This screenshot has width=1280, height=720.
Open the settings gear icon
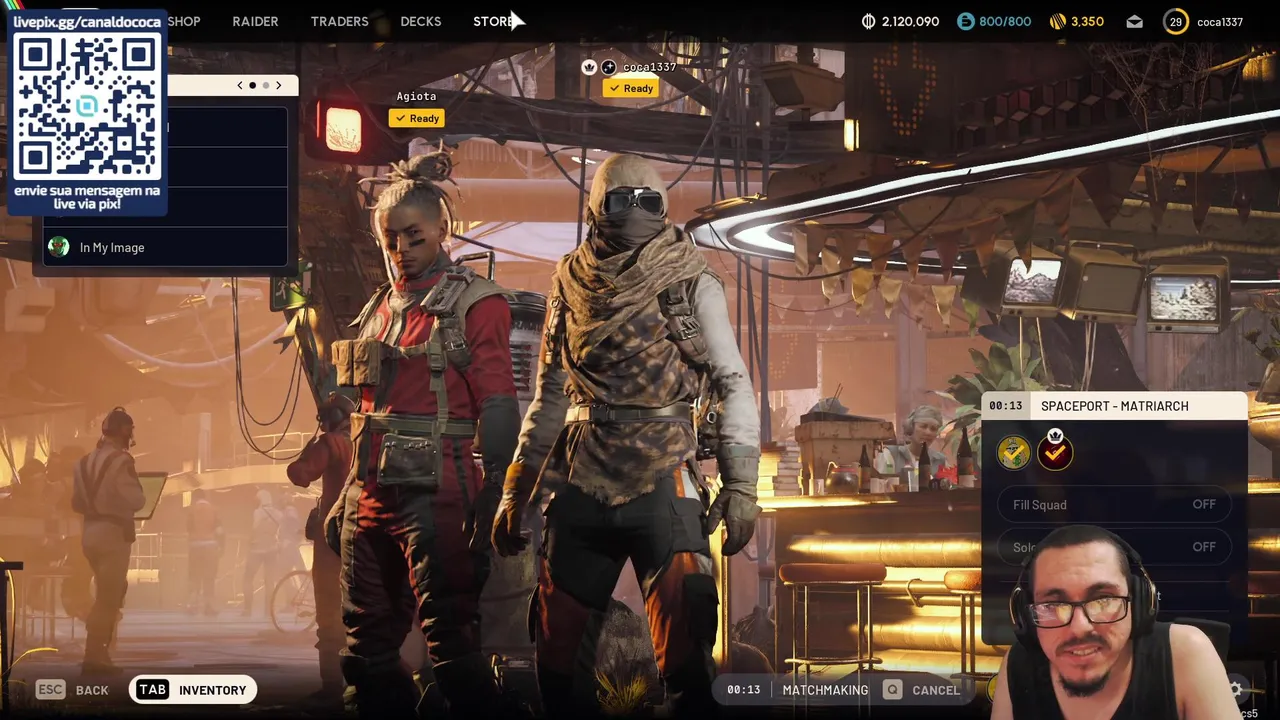click(x=1236, y=689)
